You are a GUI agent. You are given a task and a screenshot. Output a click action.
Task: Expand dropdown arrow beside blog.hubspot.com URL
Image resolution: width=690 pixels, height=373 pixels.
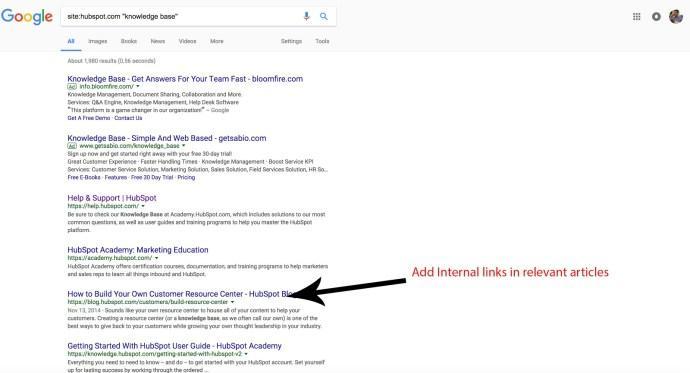tap(233, 302)
